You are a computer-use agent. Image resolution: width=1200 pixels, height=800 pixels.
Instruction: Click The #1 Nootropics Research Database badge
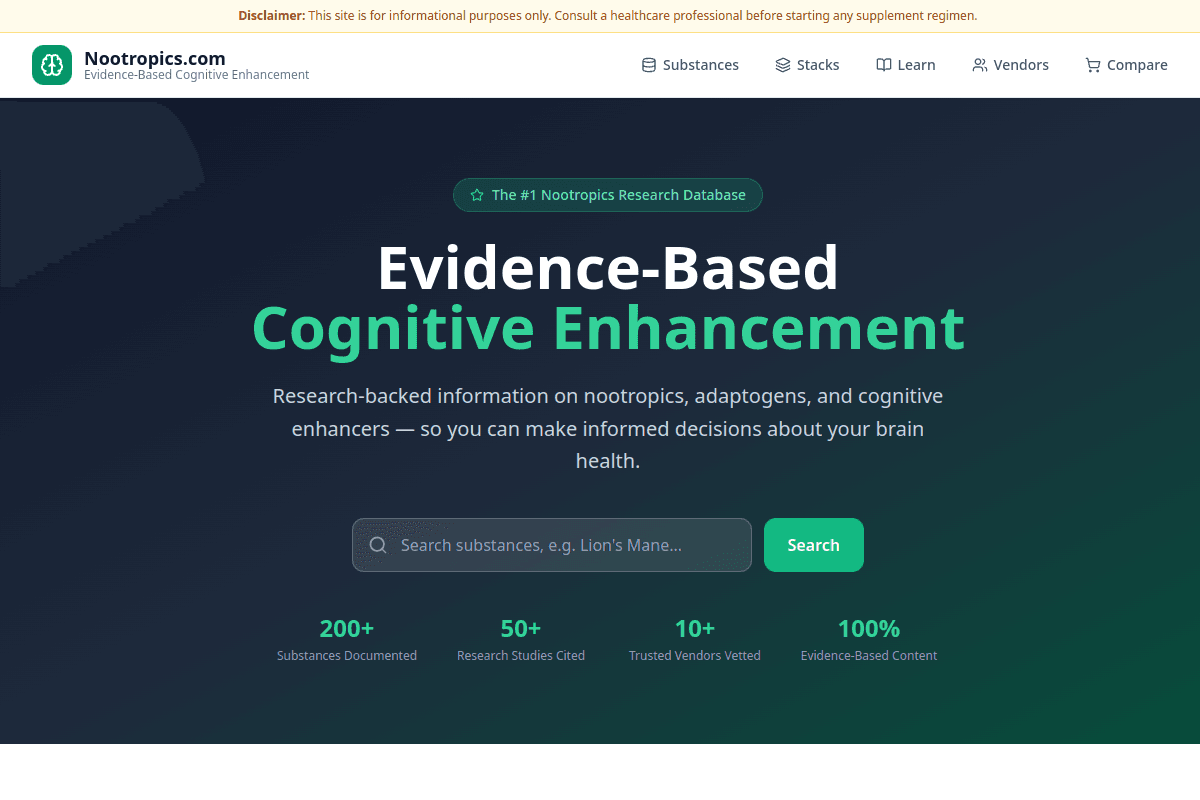(608, 195)
